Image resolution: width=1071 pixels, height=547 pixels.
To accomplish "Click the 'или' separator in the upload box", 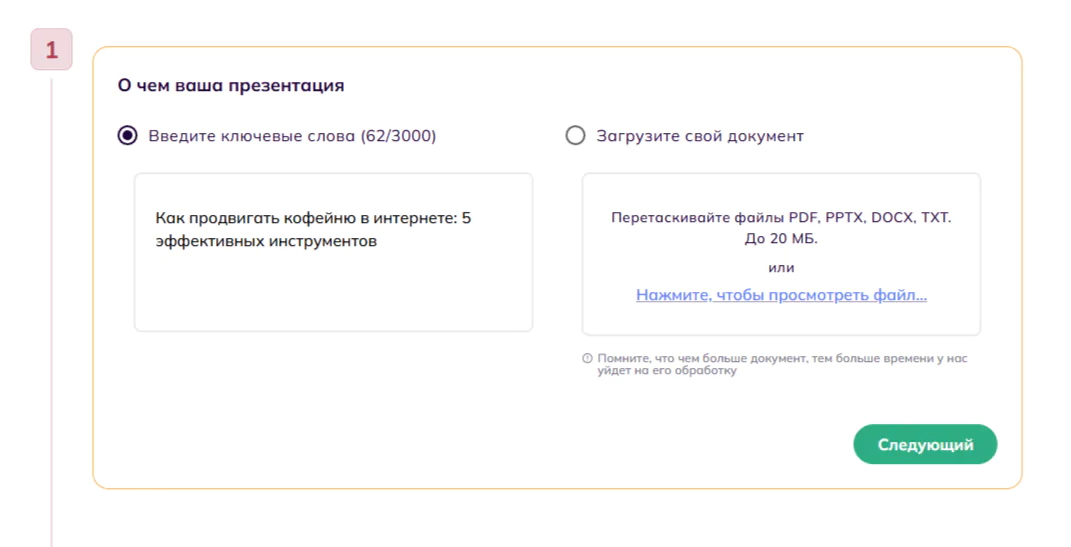I will click(781, 268).
